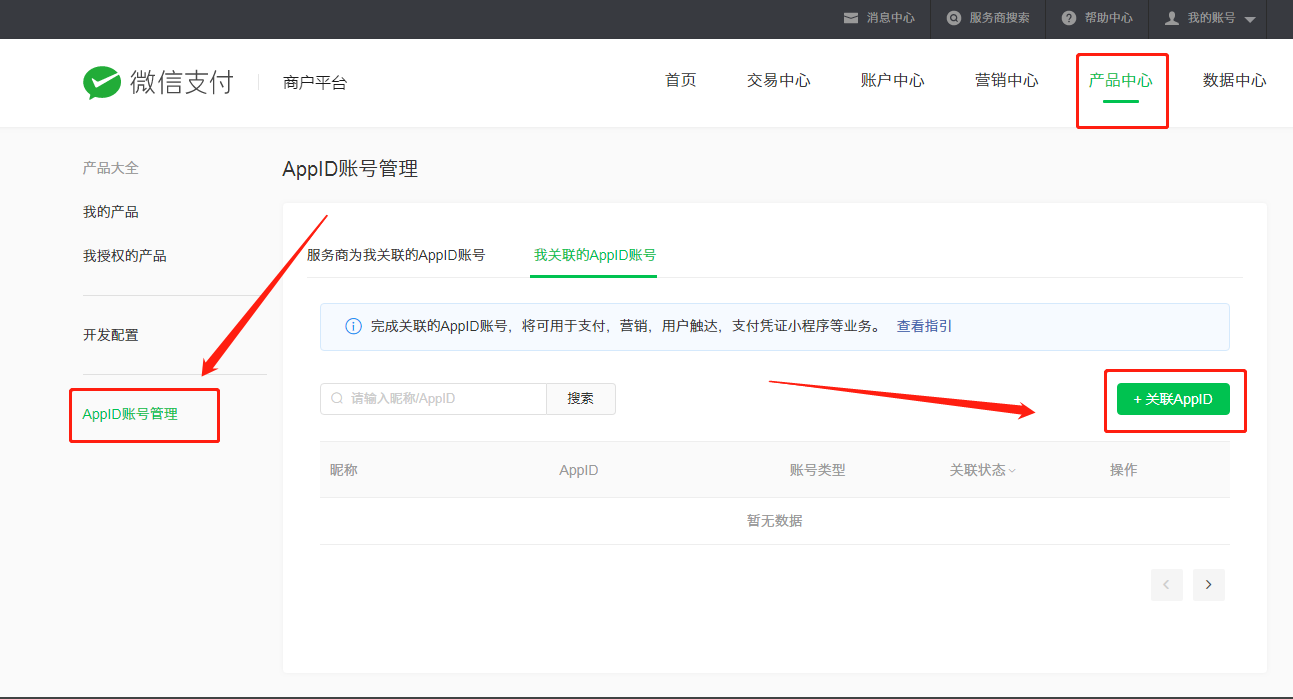Image resolution: width=1293 pixels, height=699 pixels.
Task: Open 产品中心 in the main navigation
Action: pyautogui.click(x=1121, y=80)
